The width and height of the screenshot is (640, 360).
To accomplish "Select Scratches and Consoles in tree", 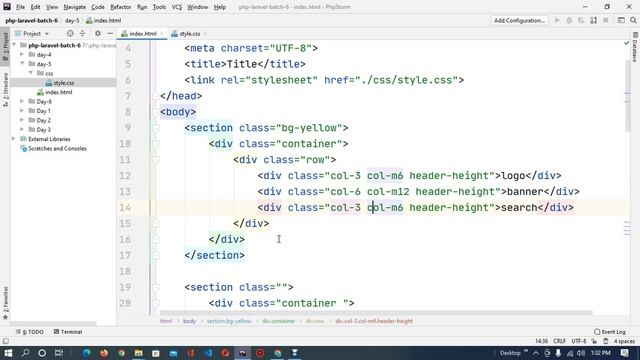I will coord(53,149).
